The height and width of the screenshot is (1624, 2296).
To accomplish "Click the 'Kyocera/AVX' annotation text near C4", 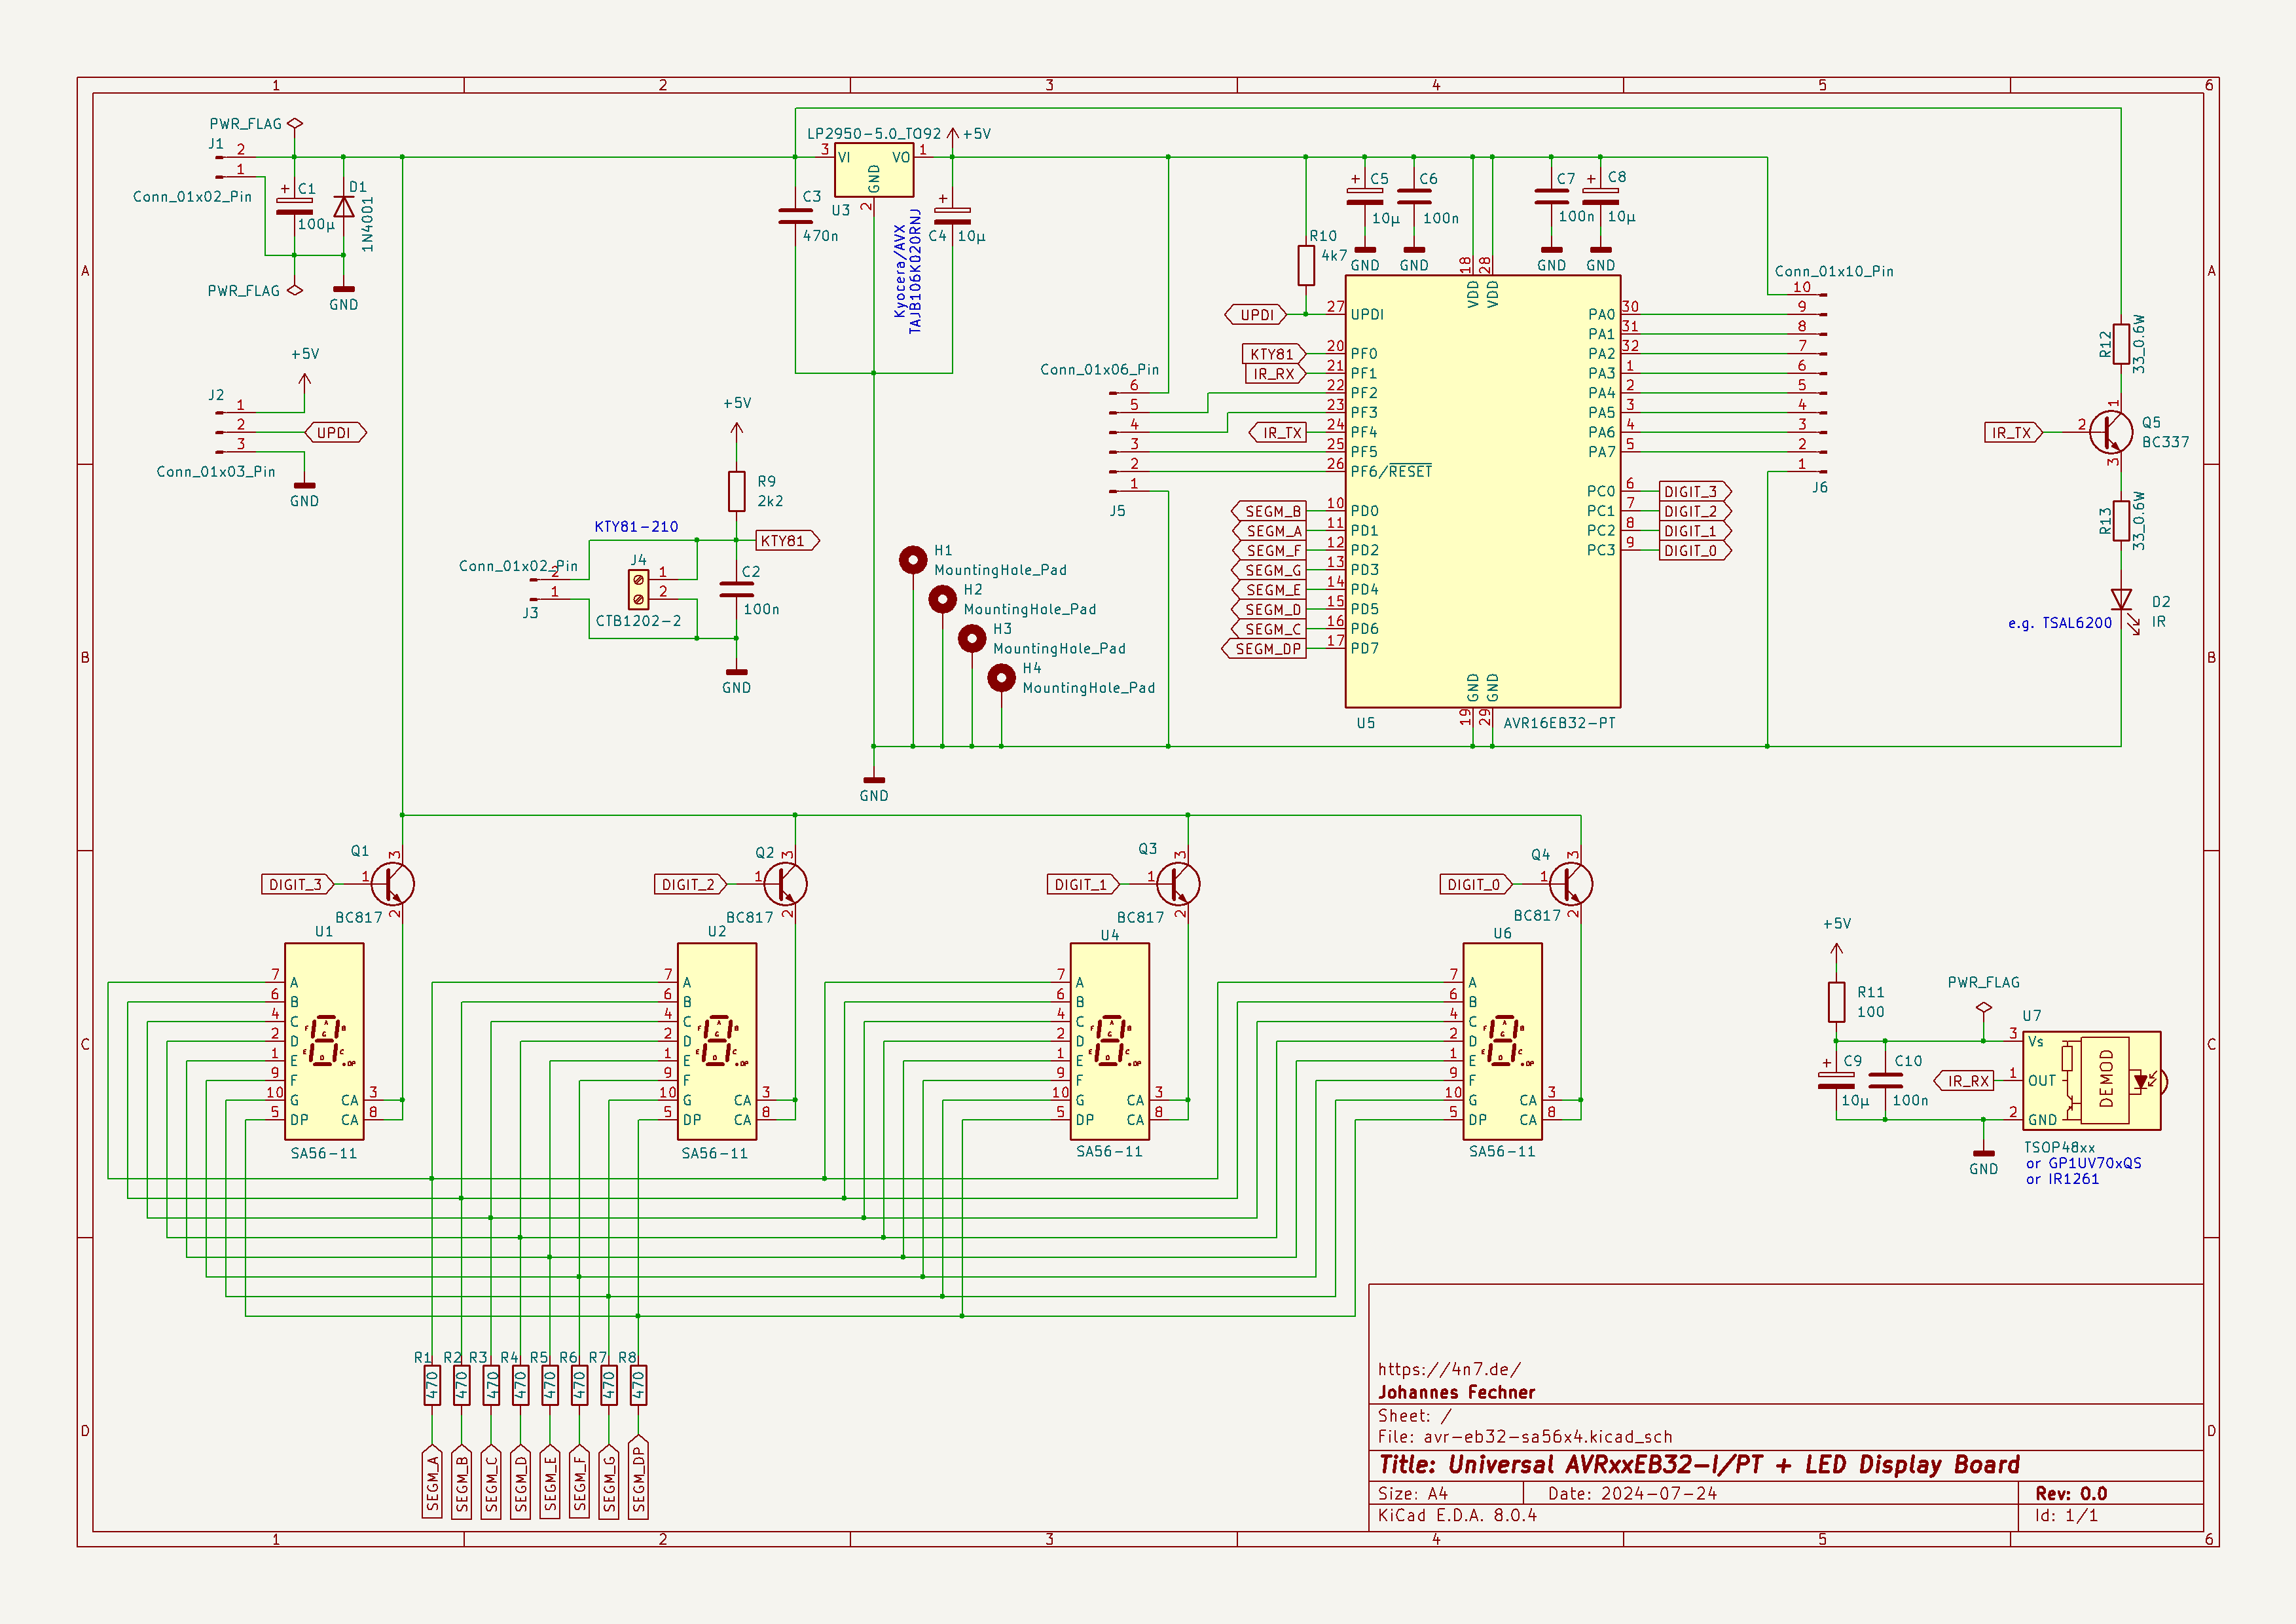I will (900, 271).
